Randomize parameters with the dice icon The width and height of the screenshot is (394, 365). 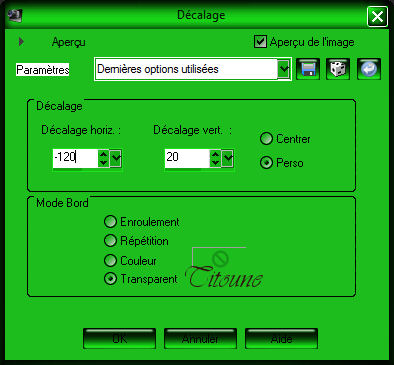click(338, 69)
